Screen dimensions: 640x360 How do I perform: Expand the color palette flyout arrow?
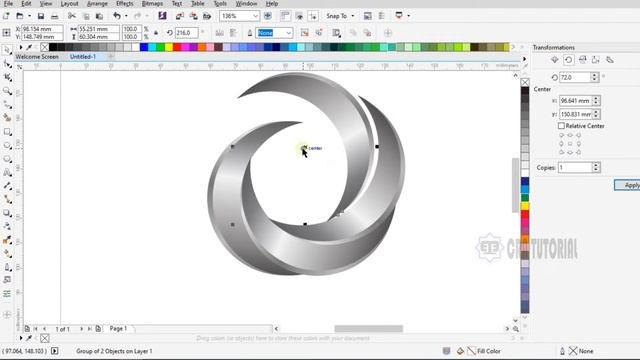21,47
